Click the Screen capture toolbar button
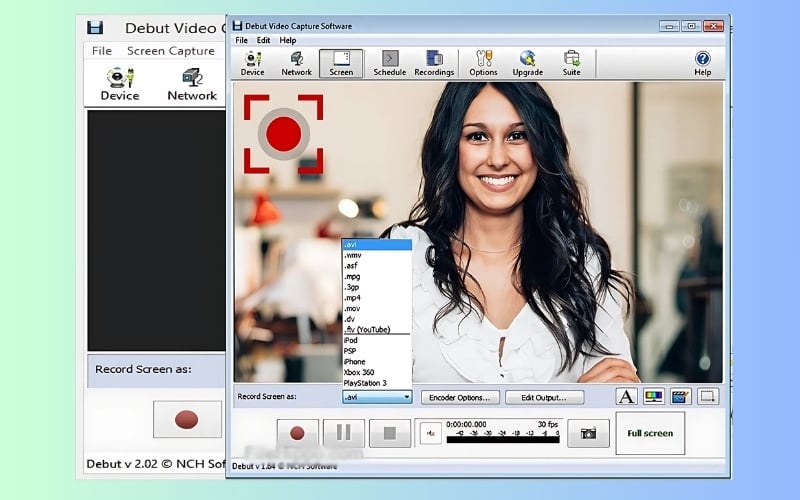Image resolution: width=800 pixels, height=500 pixels. pos(341,64)
